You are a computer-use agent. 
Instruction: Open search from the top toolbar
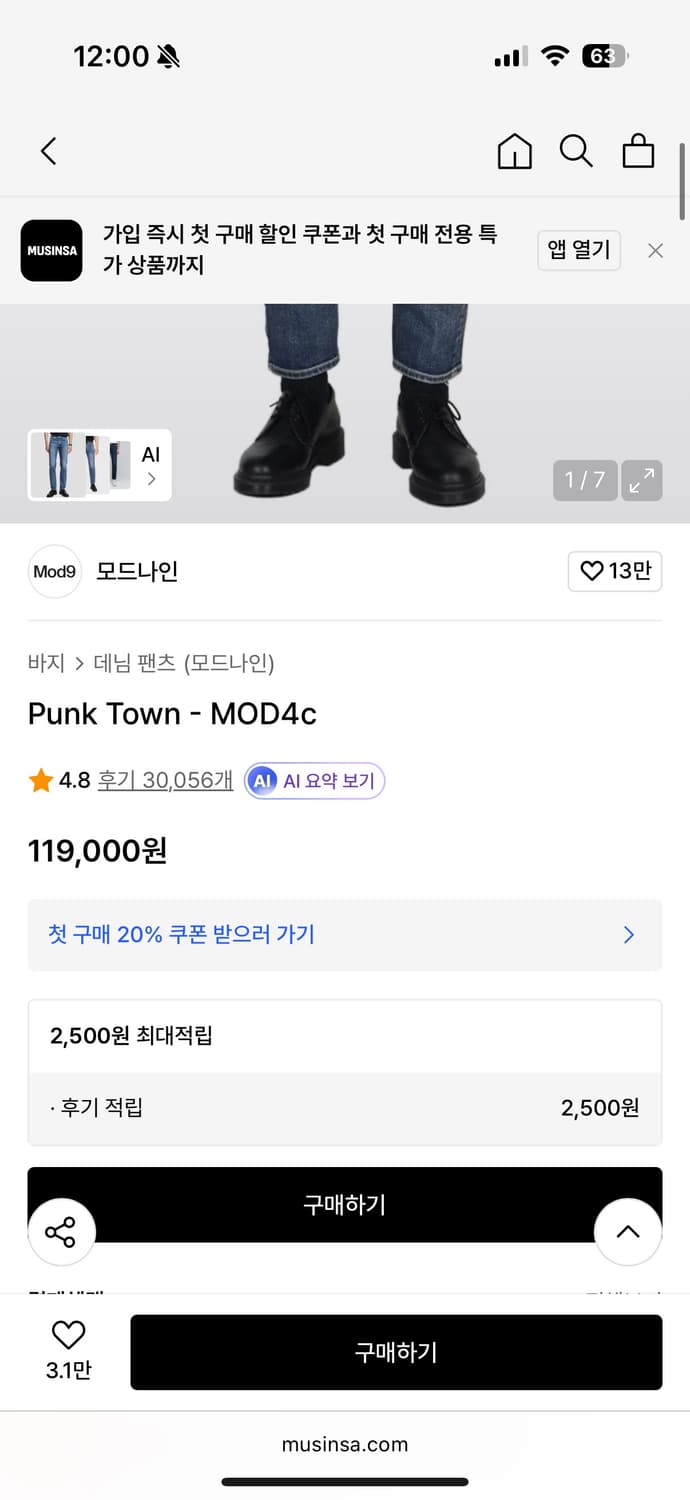point(576,151)
